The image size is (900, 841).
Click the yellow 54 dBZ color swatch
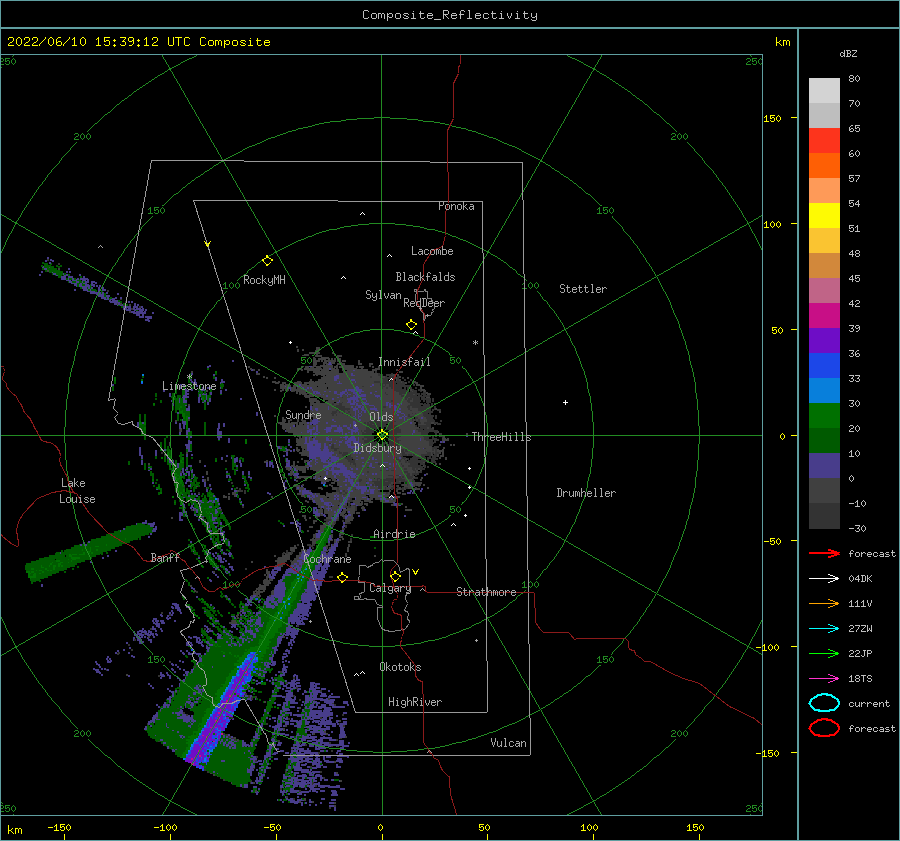coord(824,215)
